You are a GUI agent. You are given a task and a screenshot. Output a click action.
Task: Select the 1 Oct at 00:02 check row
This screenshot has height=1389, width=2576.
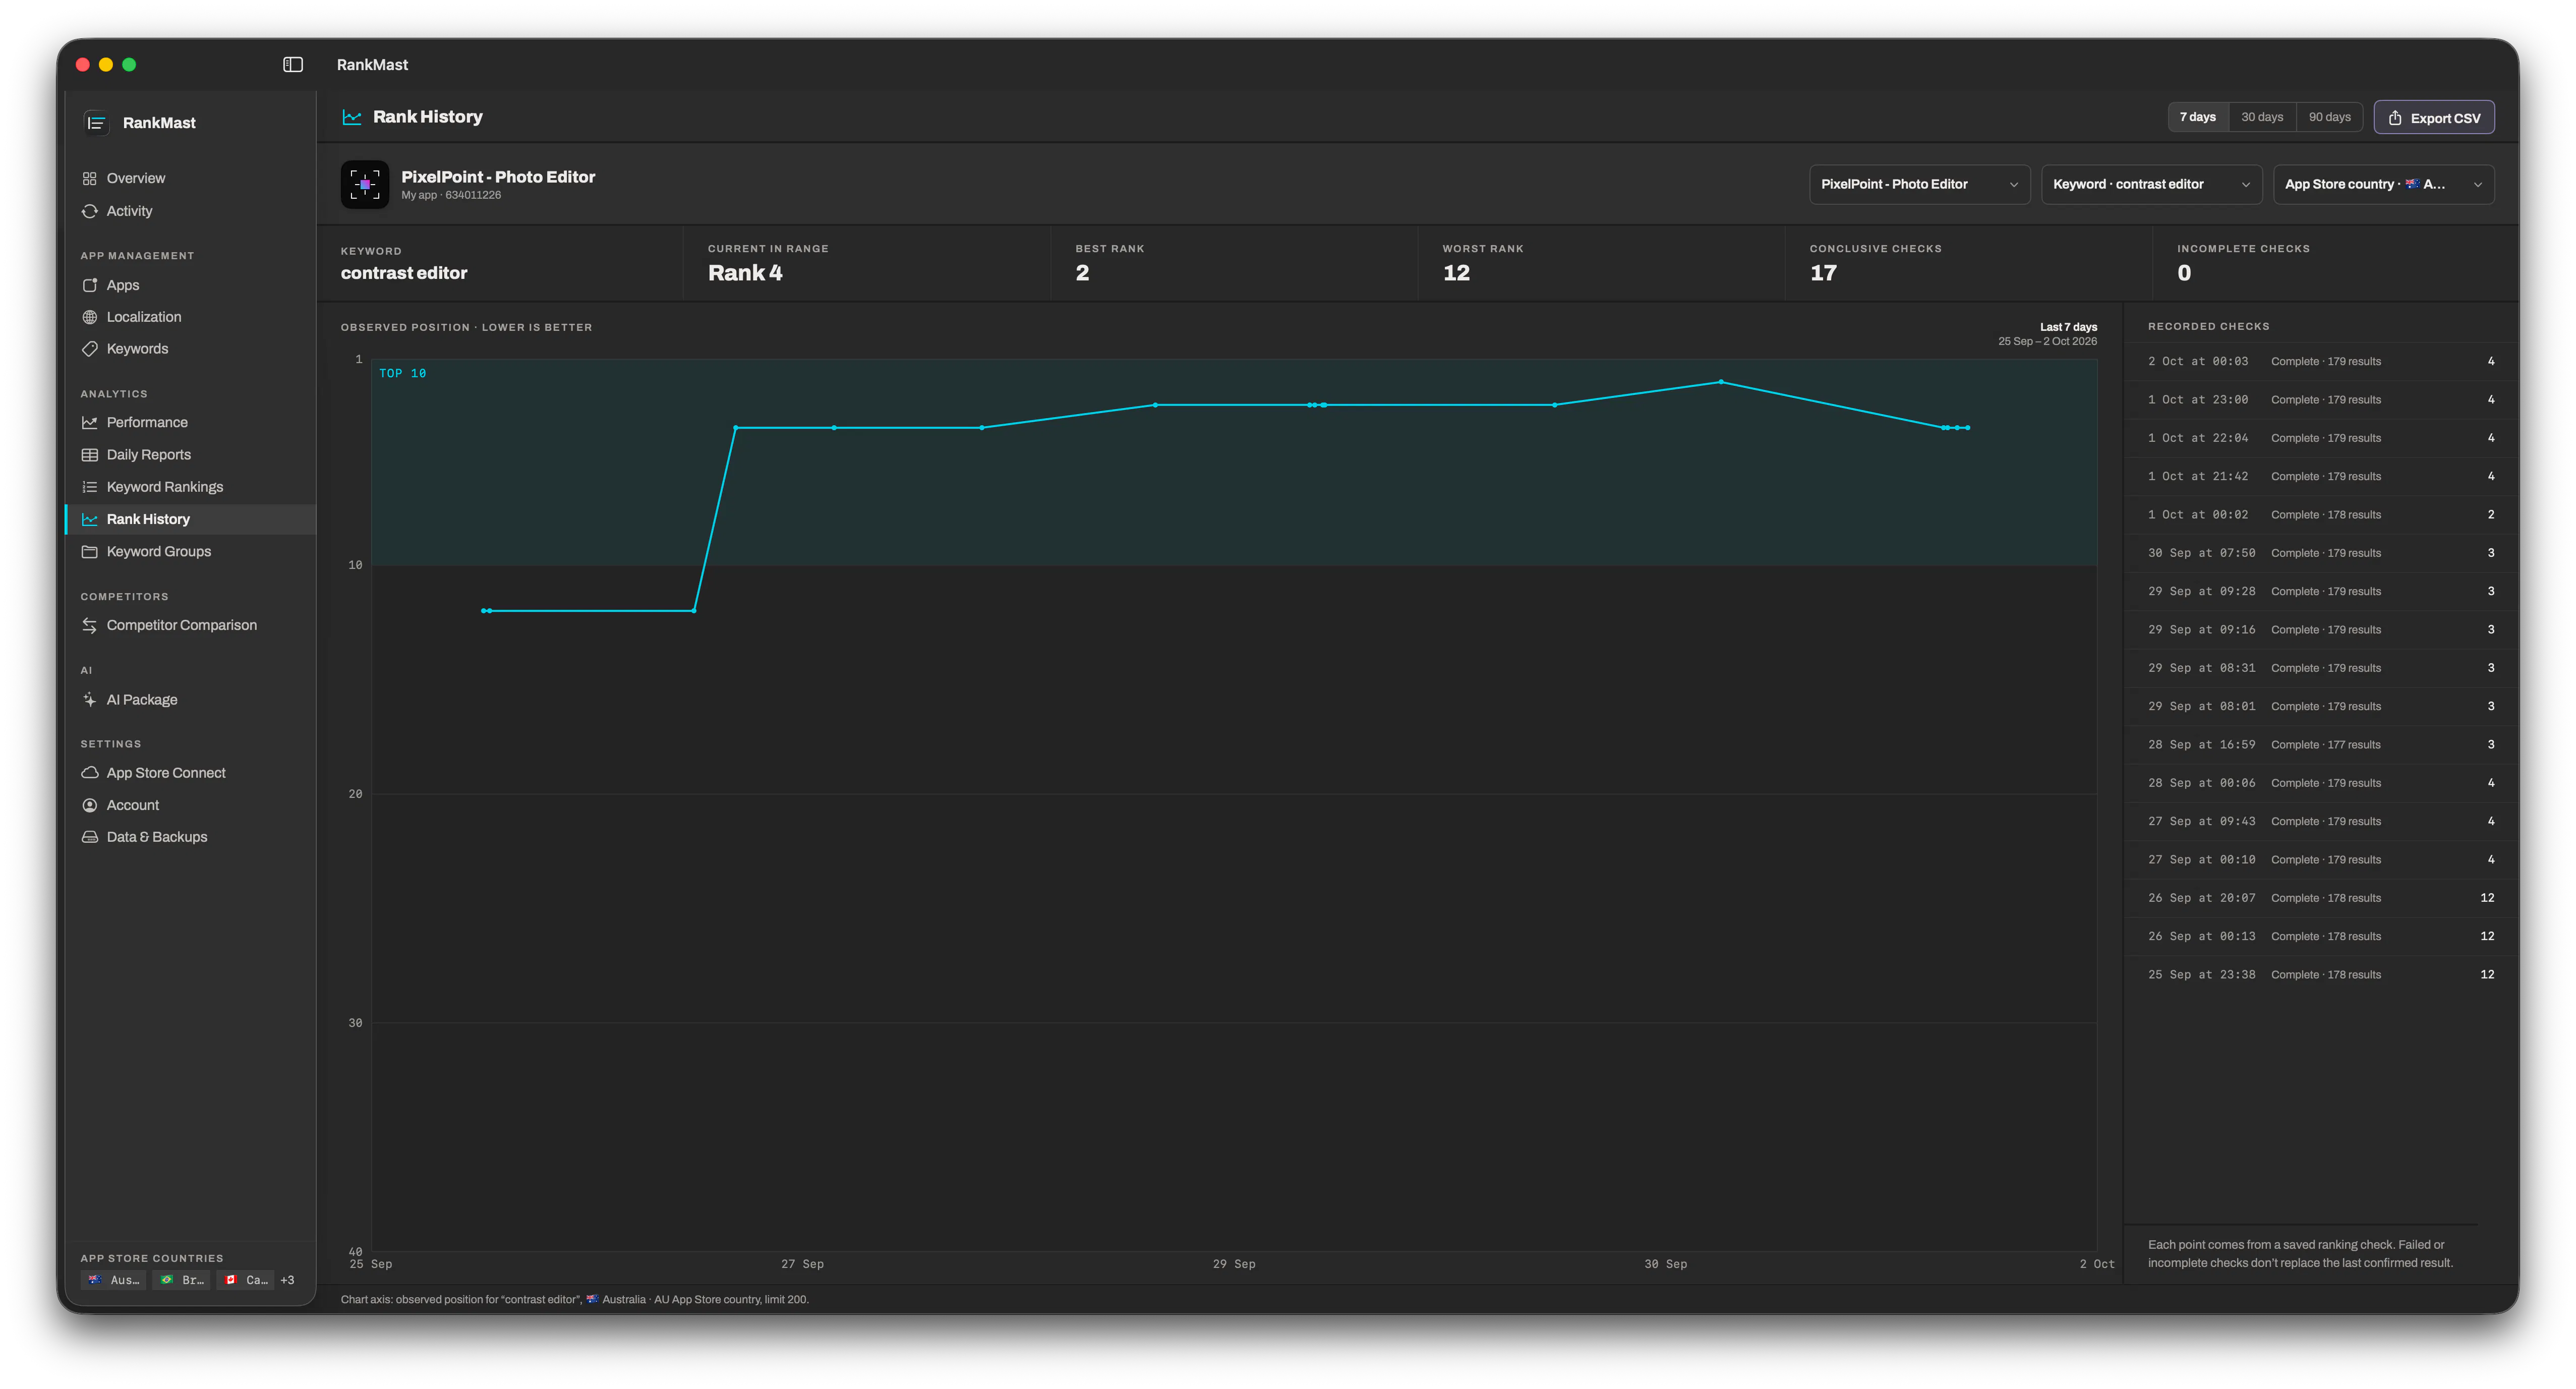(x=2320, y=515)
